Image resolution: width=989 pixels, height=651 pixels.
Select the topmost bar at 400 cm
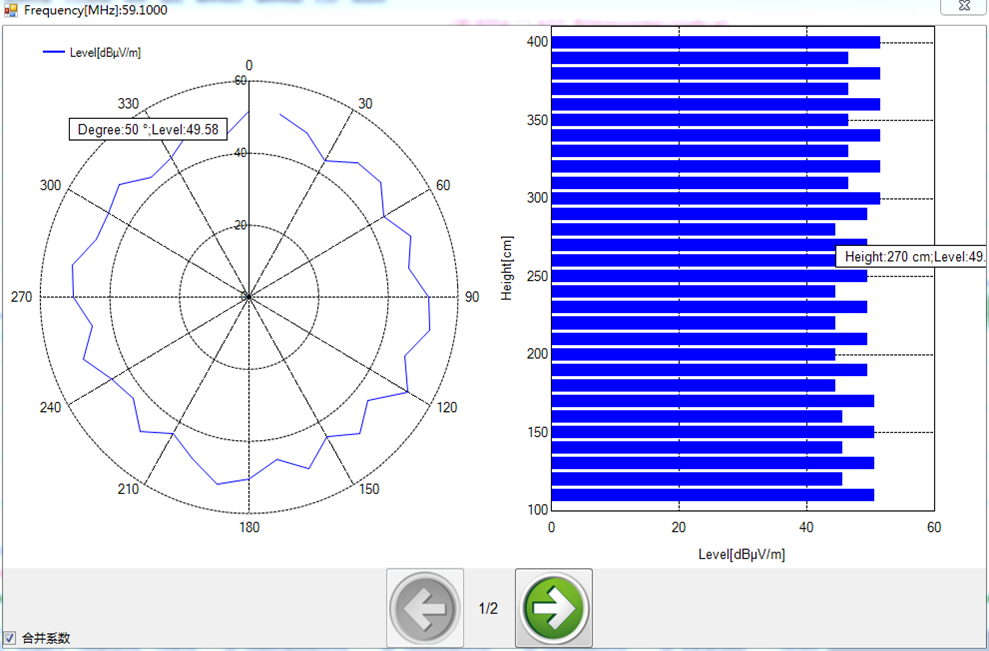(715, 42)
